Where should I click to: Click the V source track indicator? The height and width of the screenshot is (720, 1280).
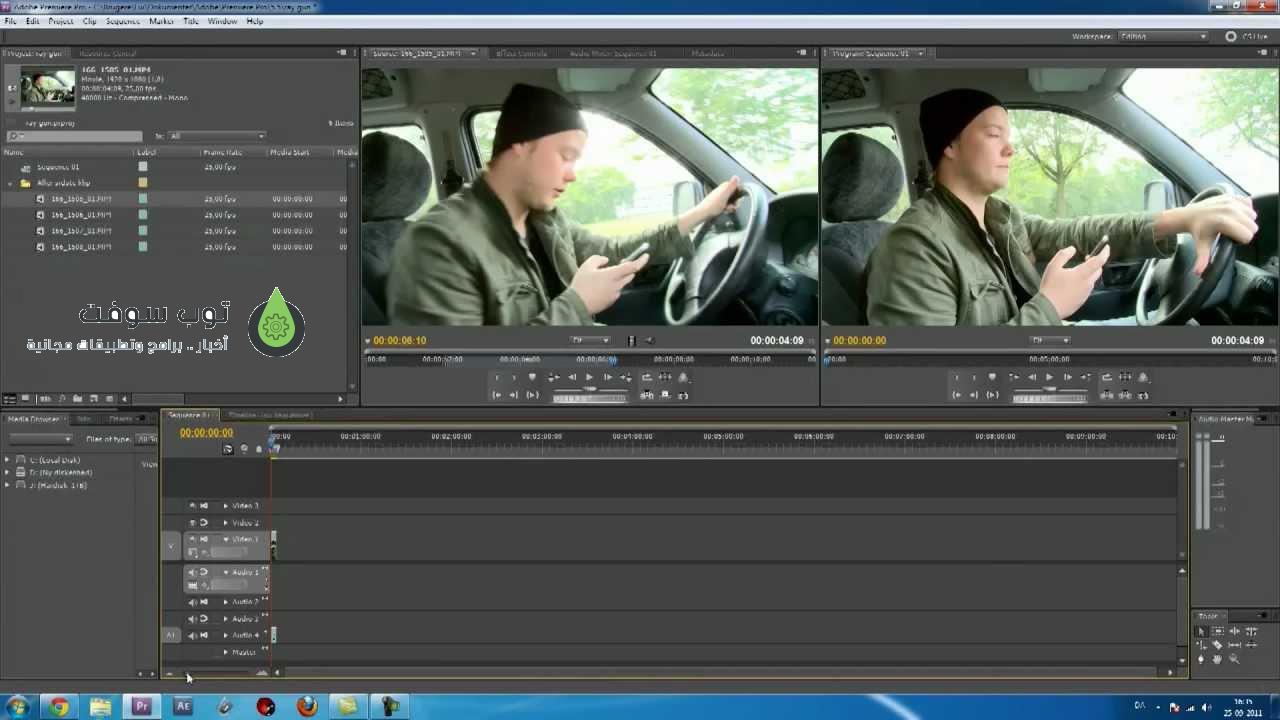tap(171, 546)
